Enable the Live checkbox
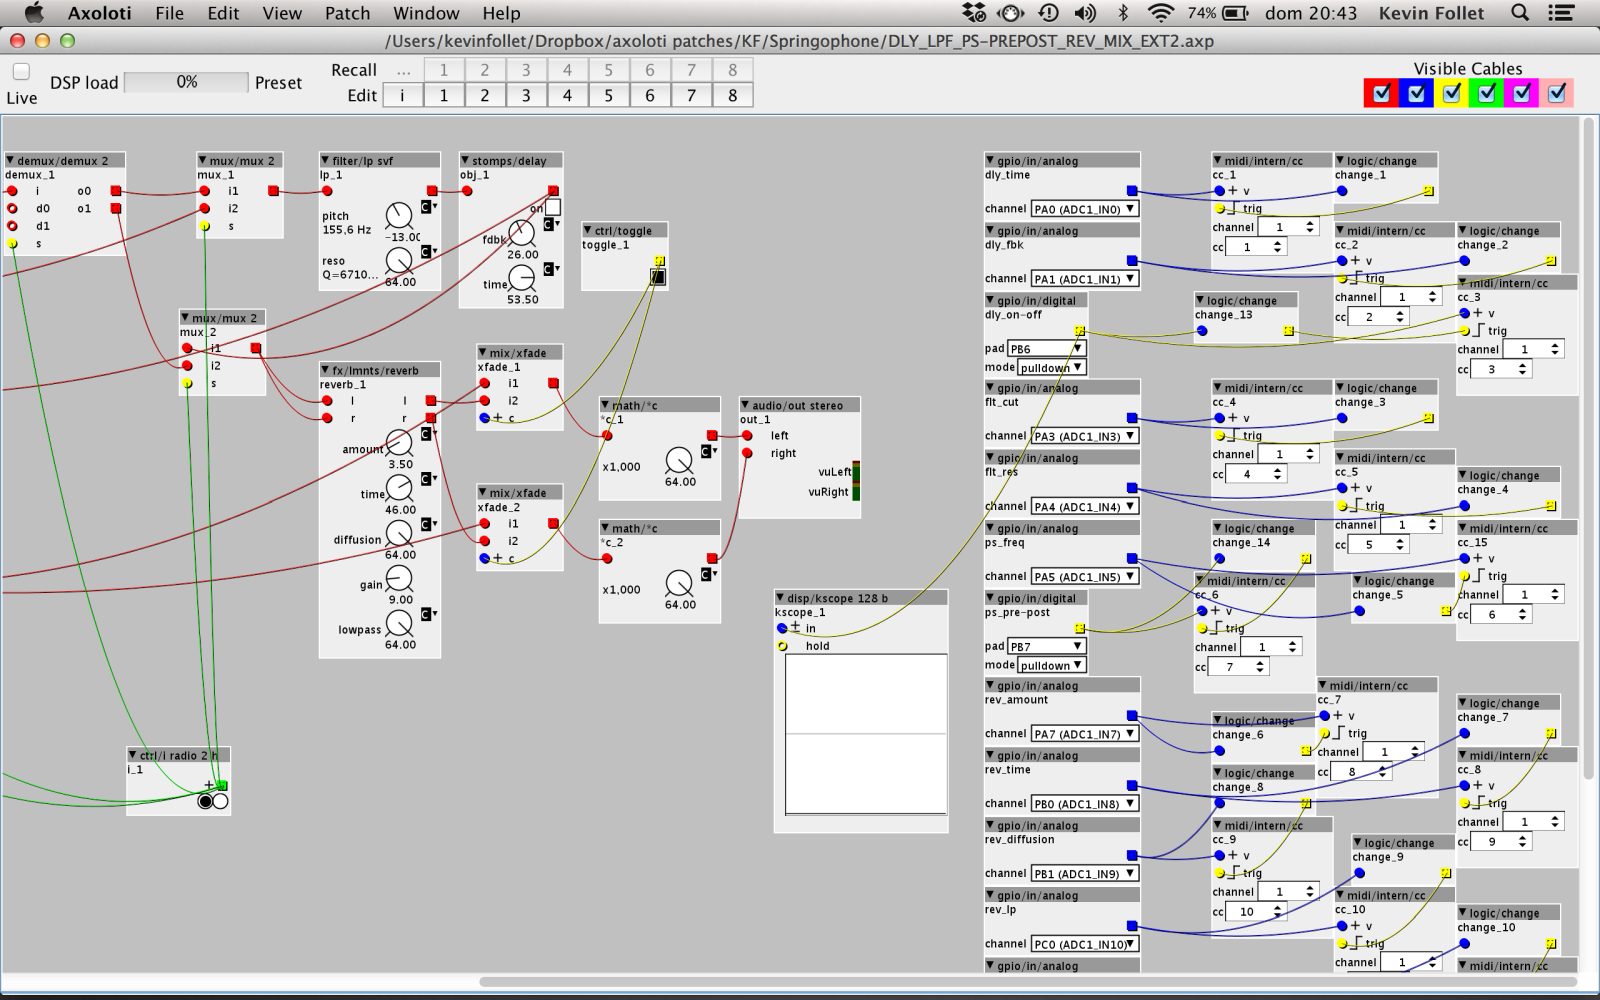The image size is (1600, 1000). pos(21,72)
